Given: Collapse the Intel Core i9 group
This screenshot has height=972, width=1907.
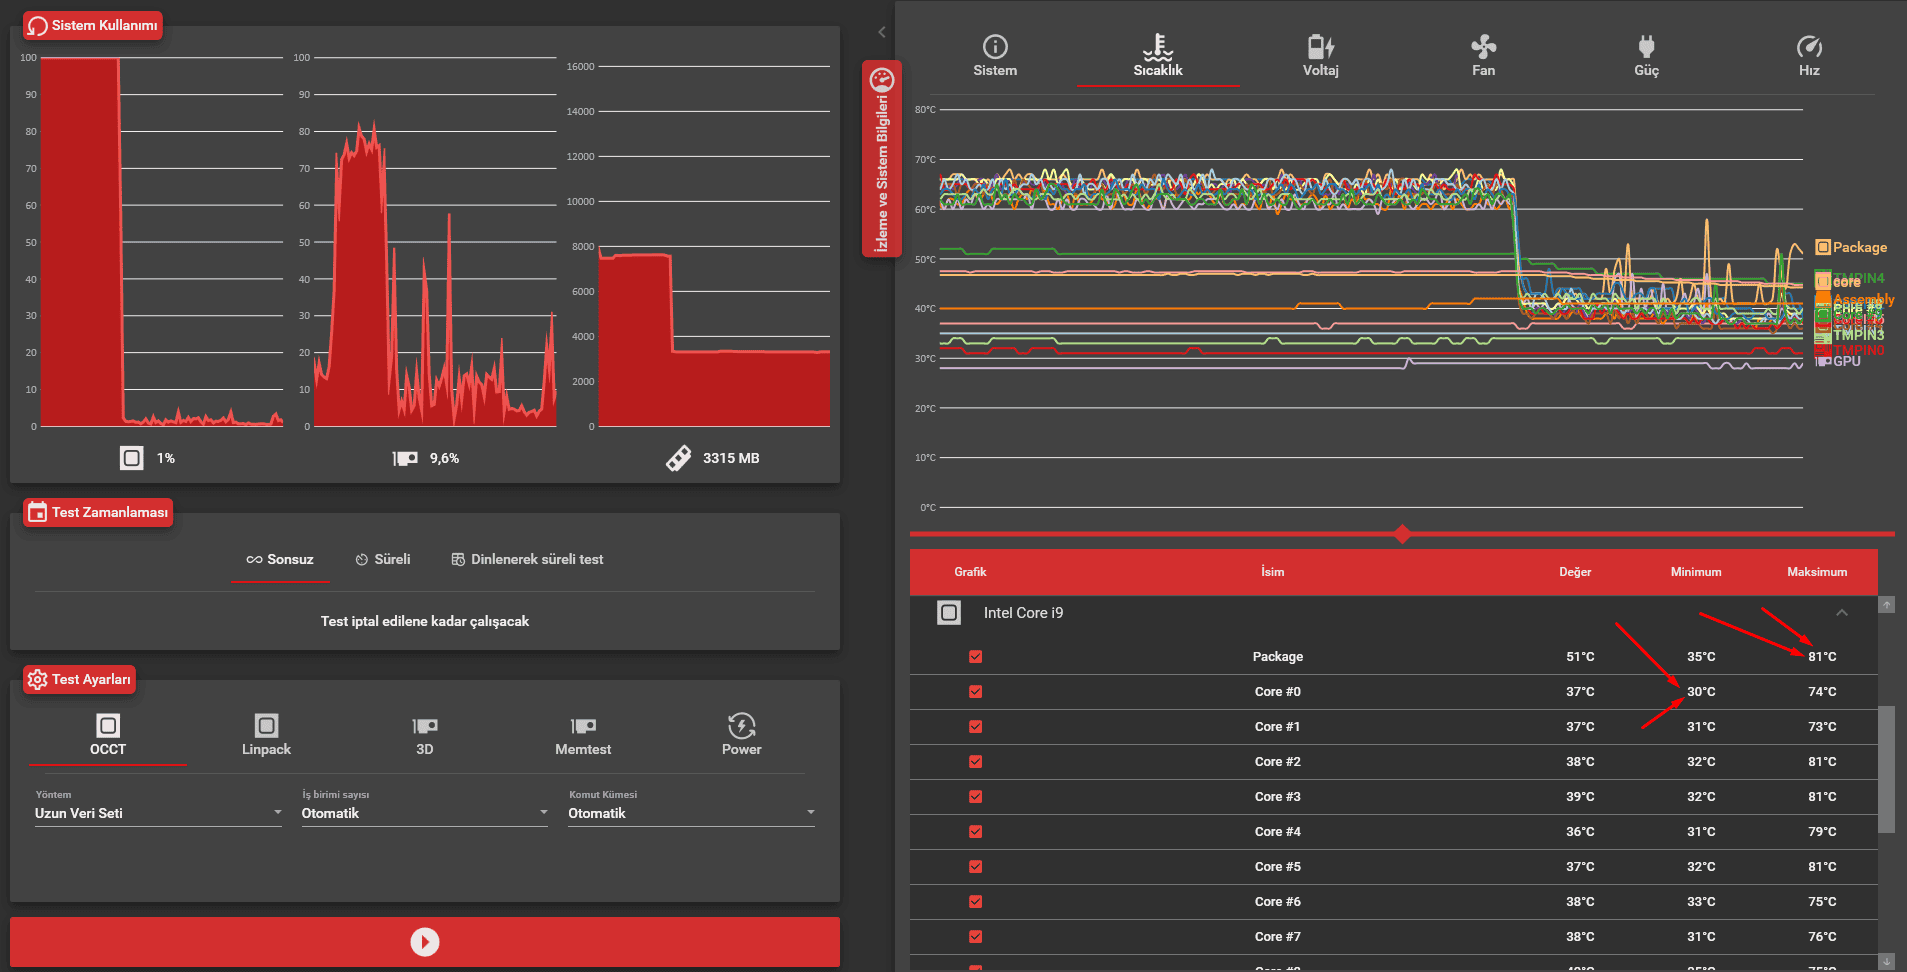Looking at the screenshot, I should pos(1841,613).
